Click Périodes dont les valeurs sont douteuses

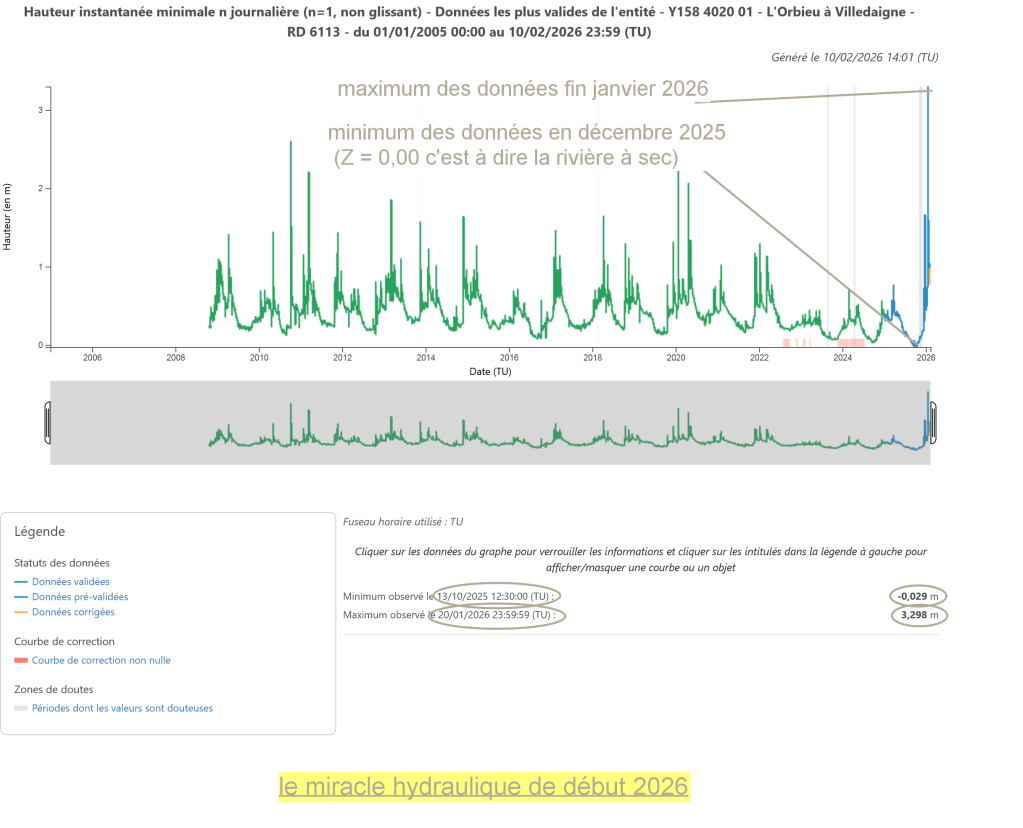click(x=122, y=708)
